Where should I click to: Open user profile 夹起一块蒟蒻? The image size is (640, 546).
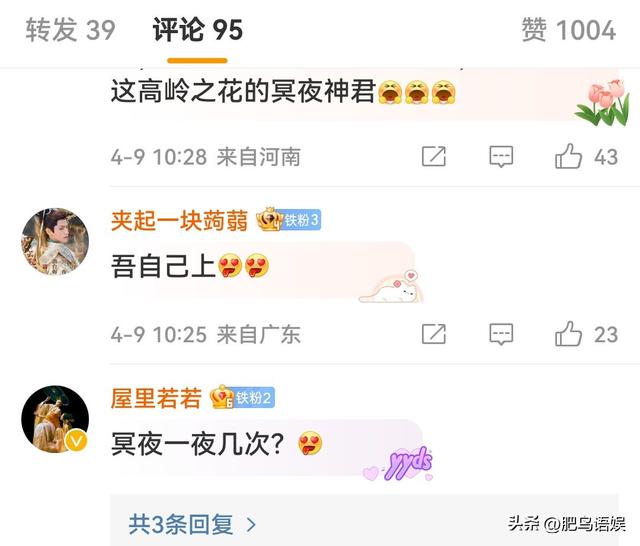[x=179, y=220]
